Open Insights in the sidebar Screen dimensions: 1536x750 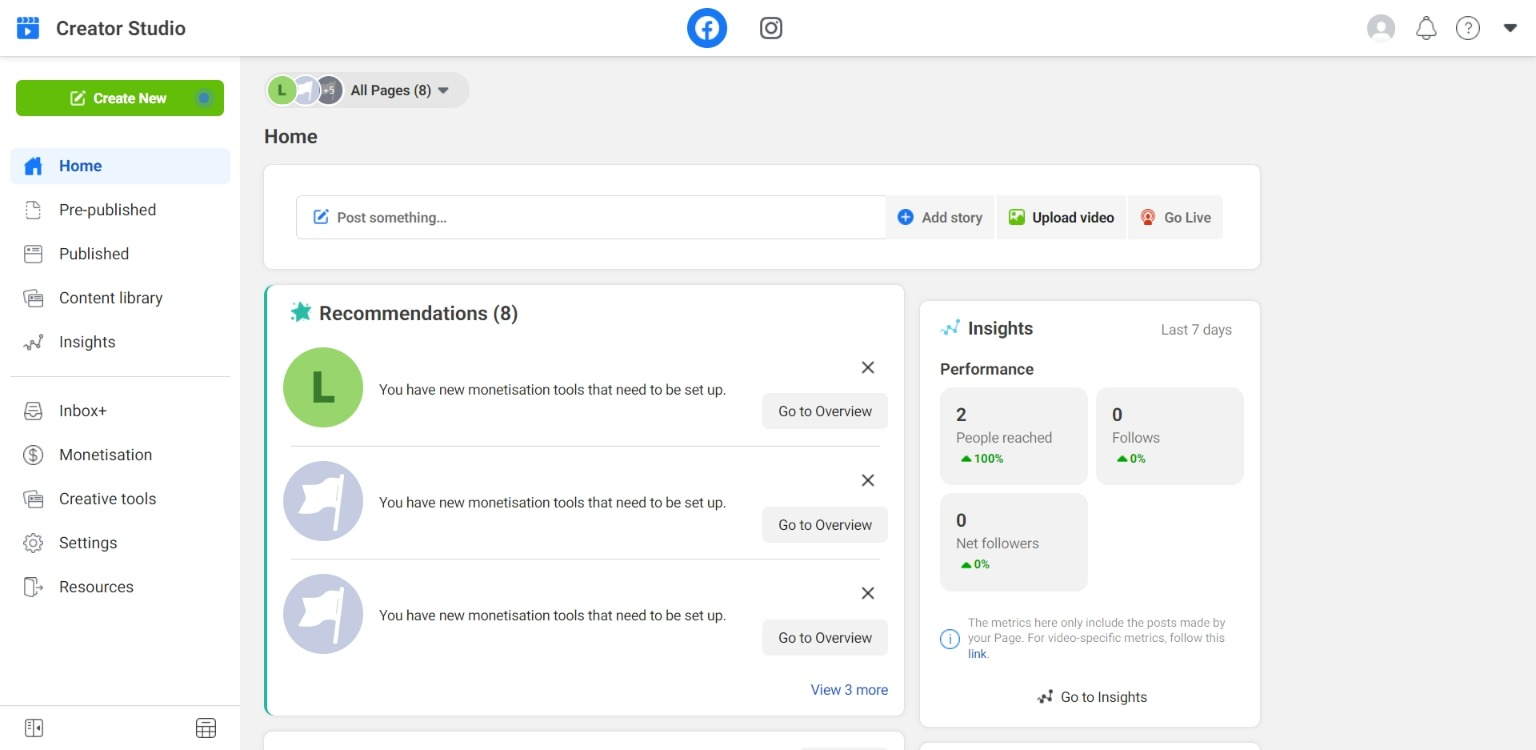120,342
